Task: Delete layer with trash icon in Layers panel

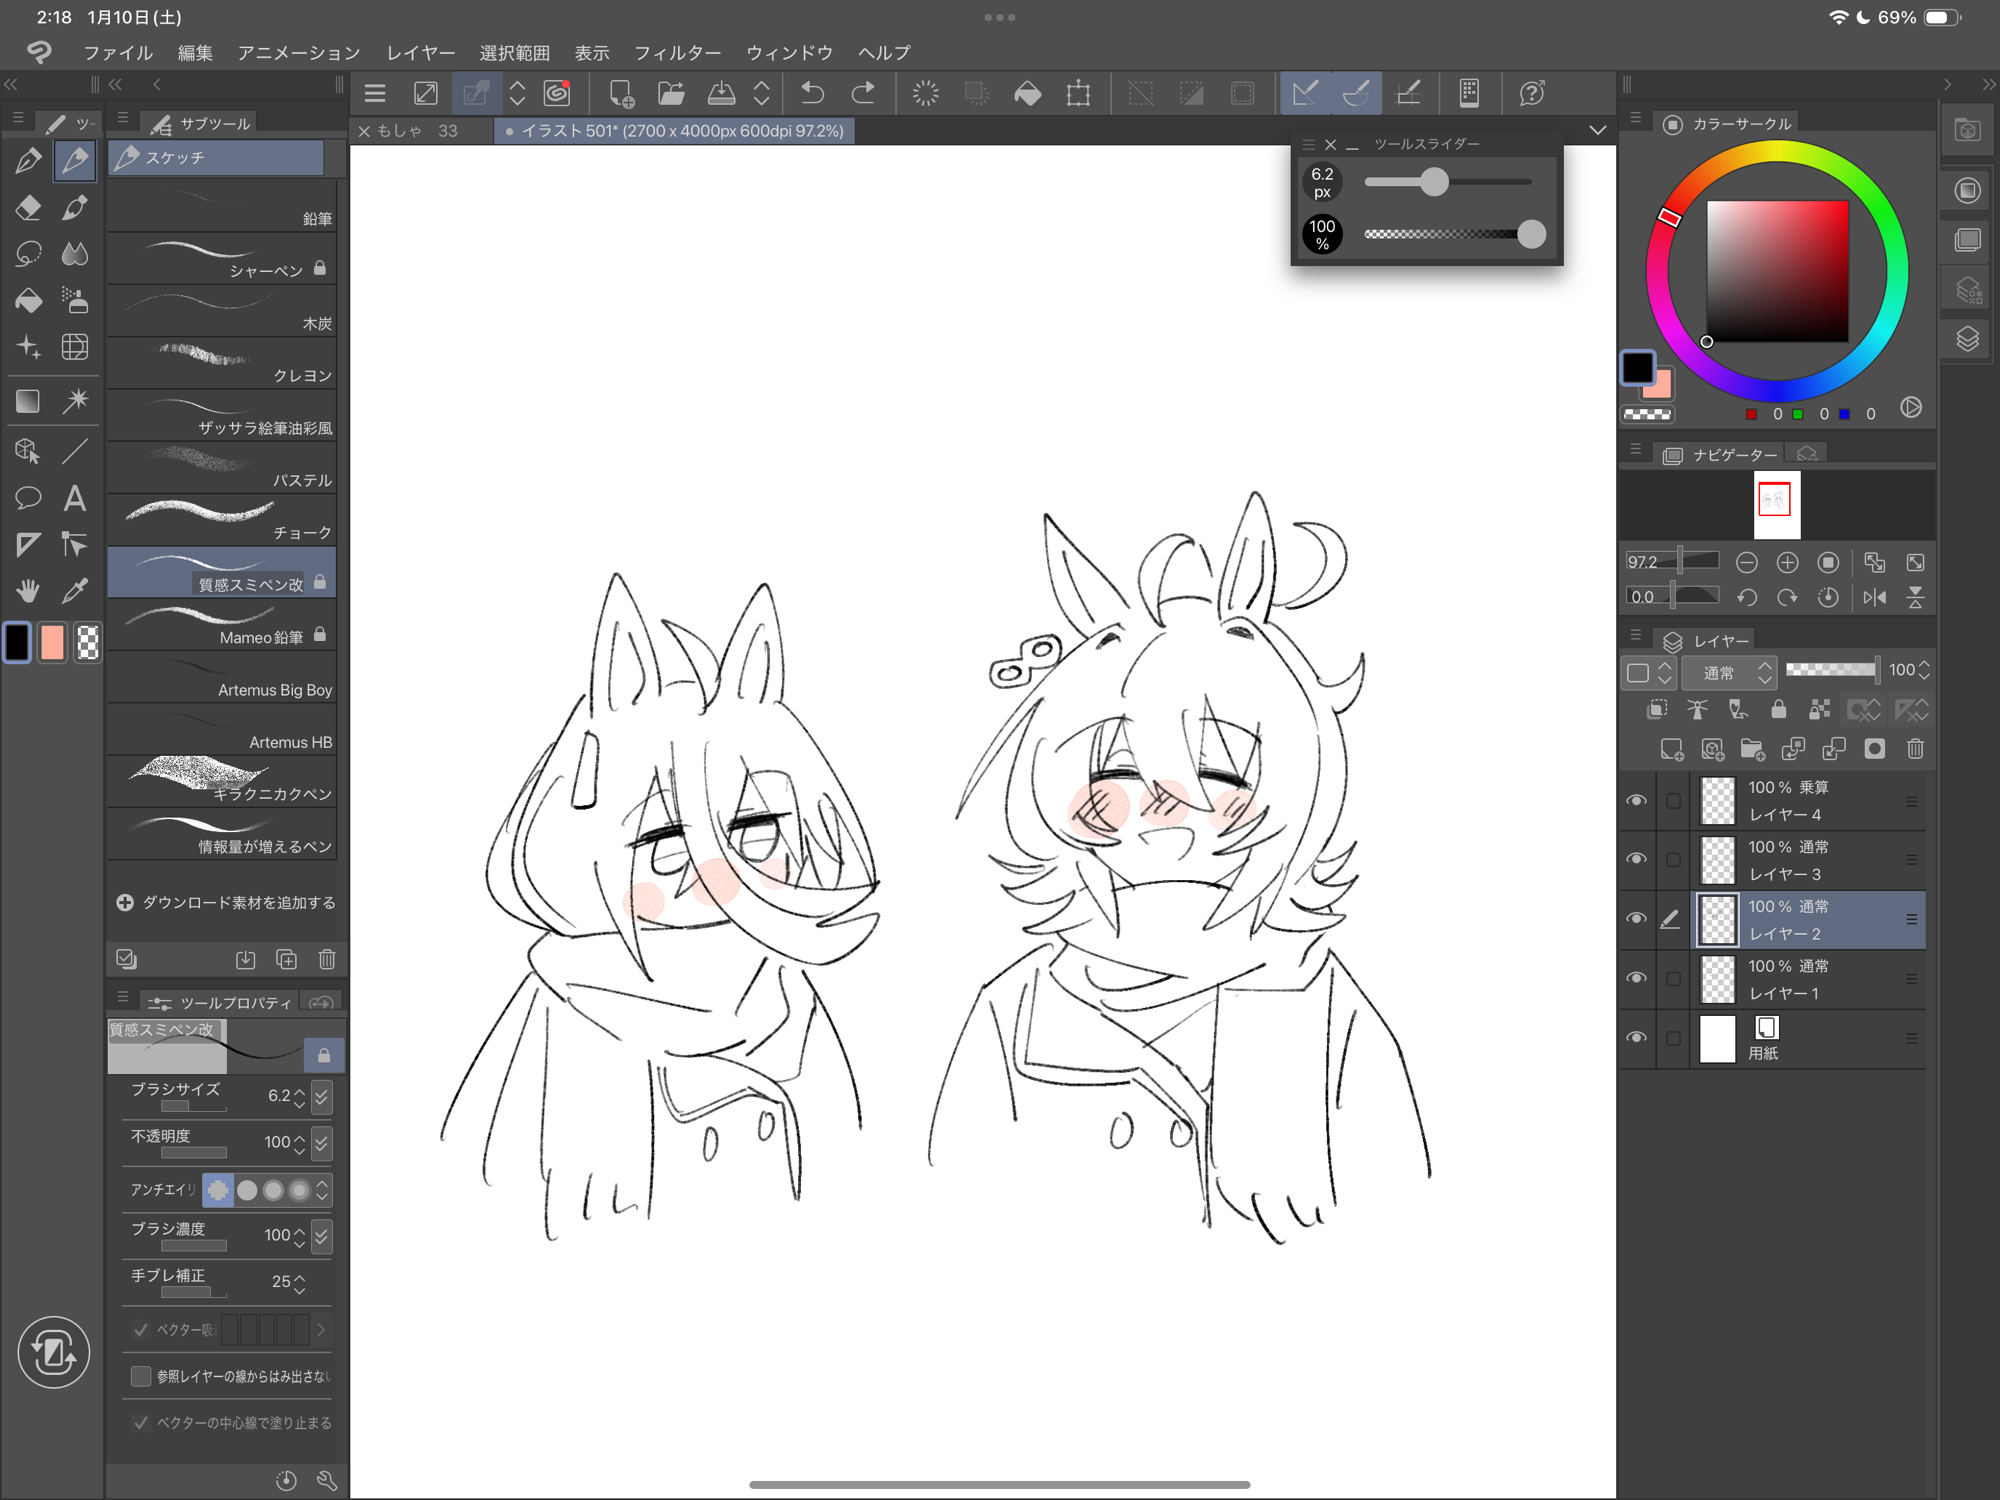Action: (1915, 749)
